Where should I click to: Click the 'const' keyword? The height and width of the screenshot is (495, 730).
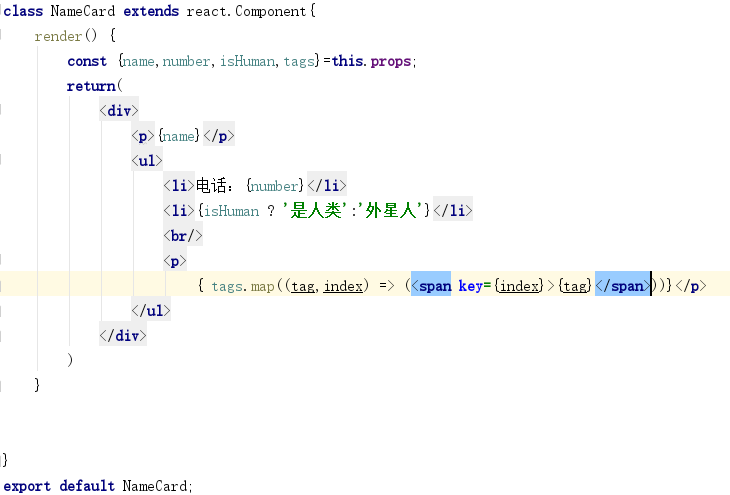[x=87, y=61]
